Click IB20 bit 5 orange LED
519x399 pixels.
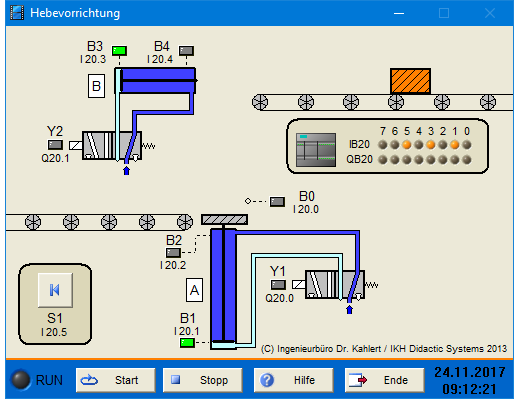[x=407, y=145]
